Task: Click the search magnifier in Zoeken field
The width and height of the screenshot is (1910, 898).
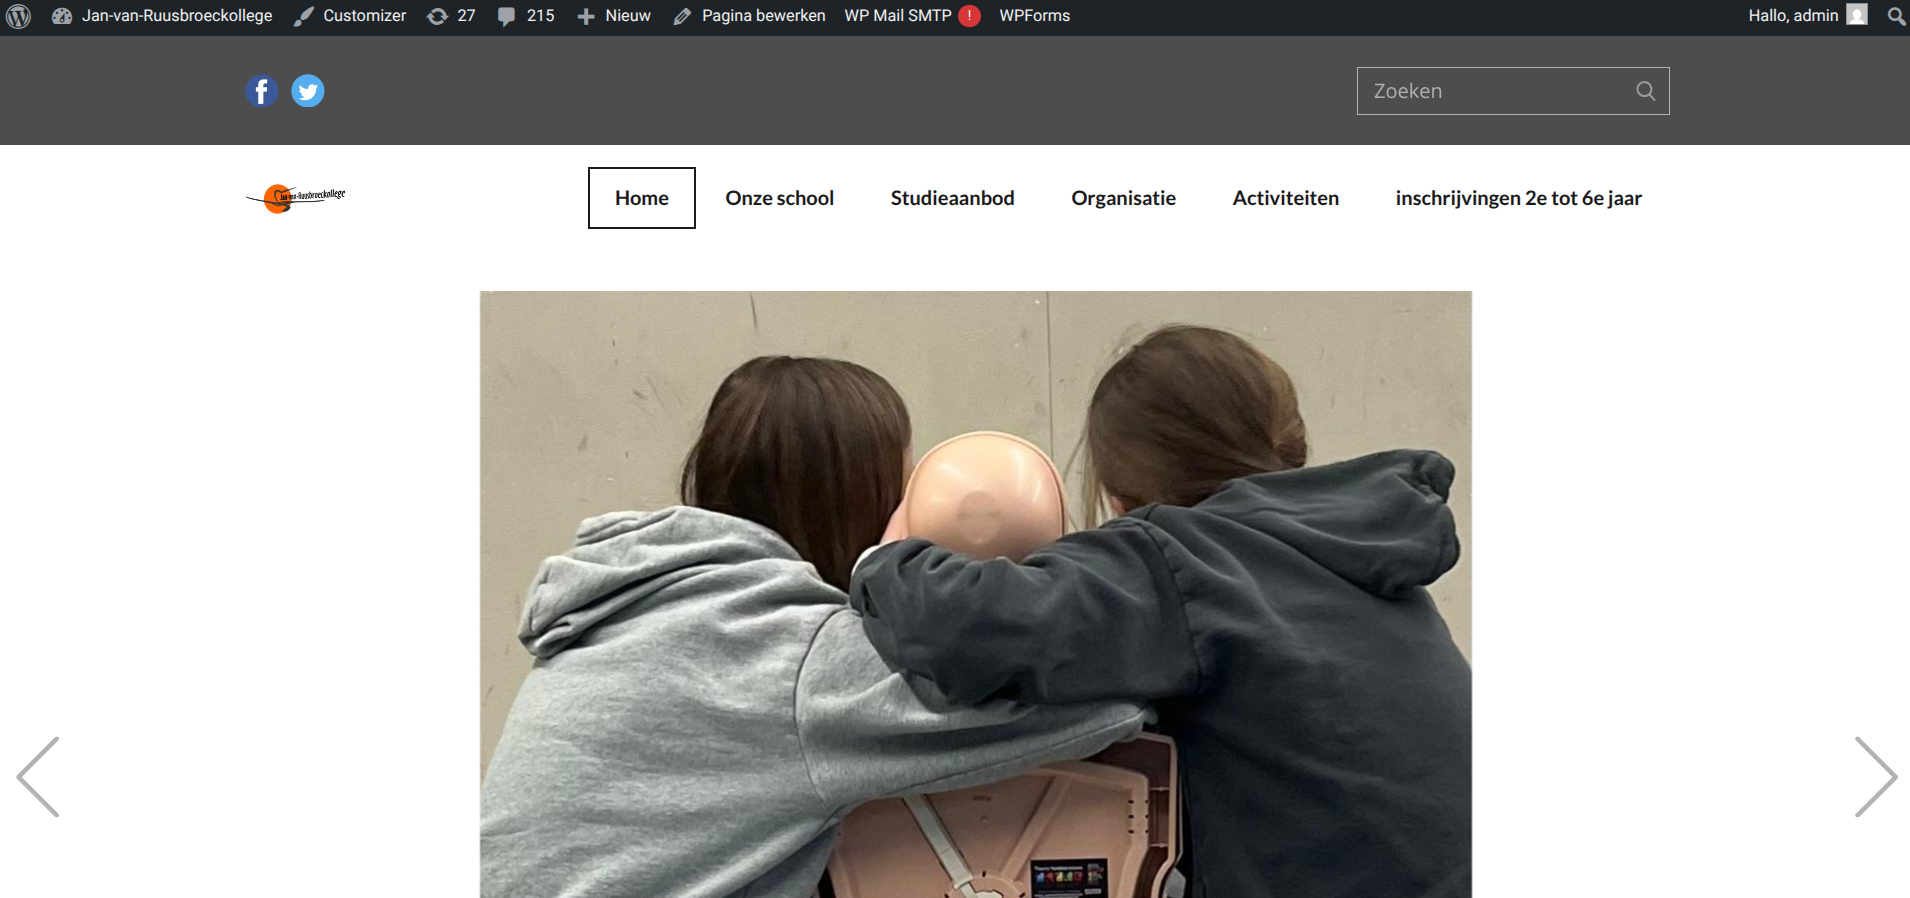Action: [1645, 91]
